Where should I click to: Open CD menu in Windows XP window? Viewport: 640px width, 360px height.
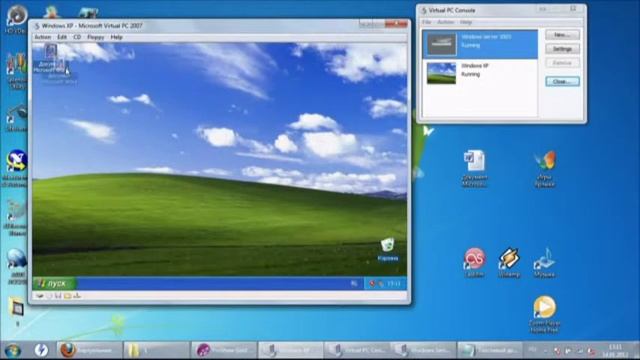point(77,37)
